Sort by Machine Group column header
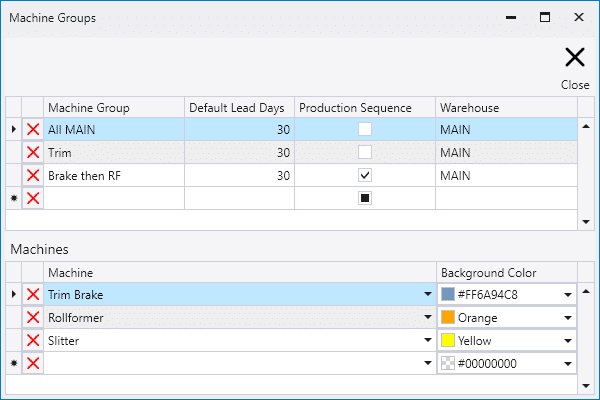The width and height of the screenshot is (600, 400). click(114, 108)
